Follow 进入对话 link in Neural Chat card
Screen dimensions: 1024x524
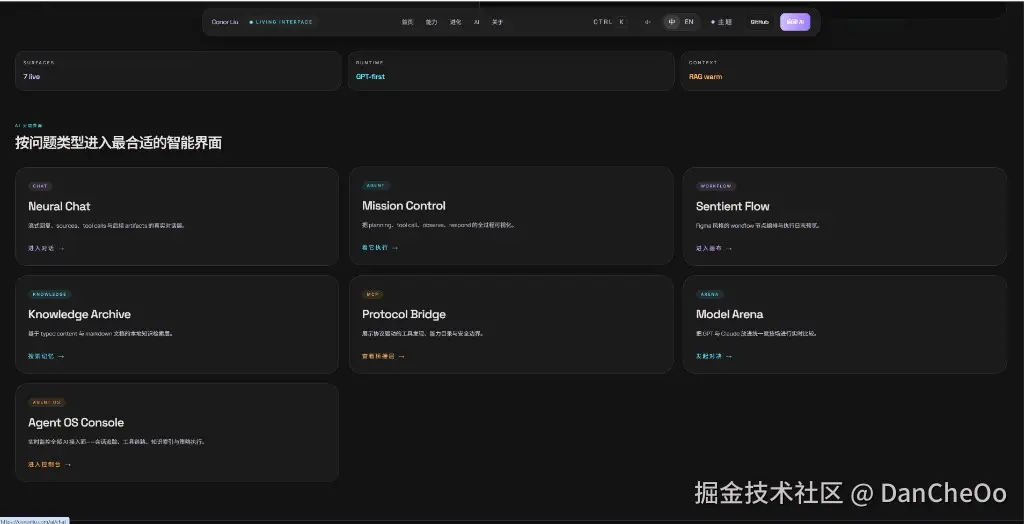point(46,248)
